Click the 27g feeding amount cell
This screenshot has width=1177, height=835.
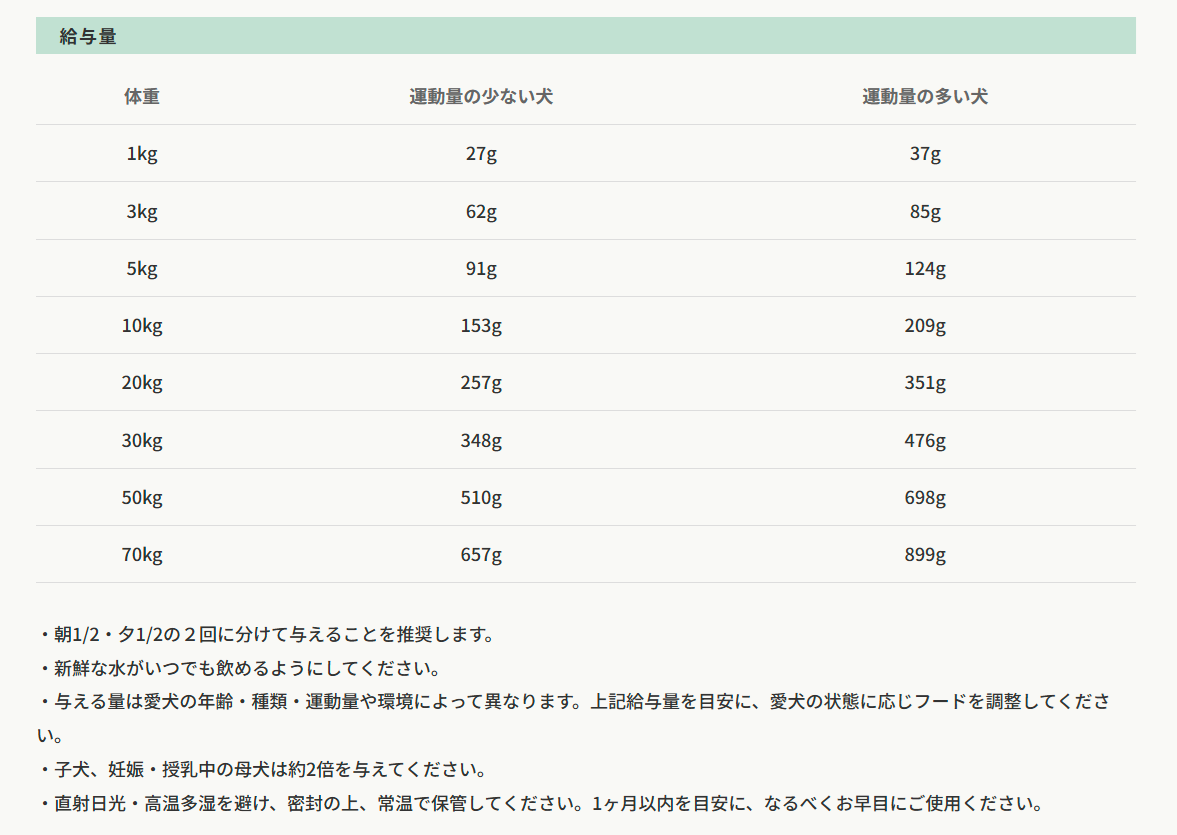(481, 154)
